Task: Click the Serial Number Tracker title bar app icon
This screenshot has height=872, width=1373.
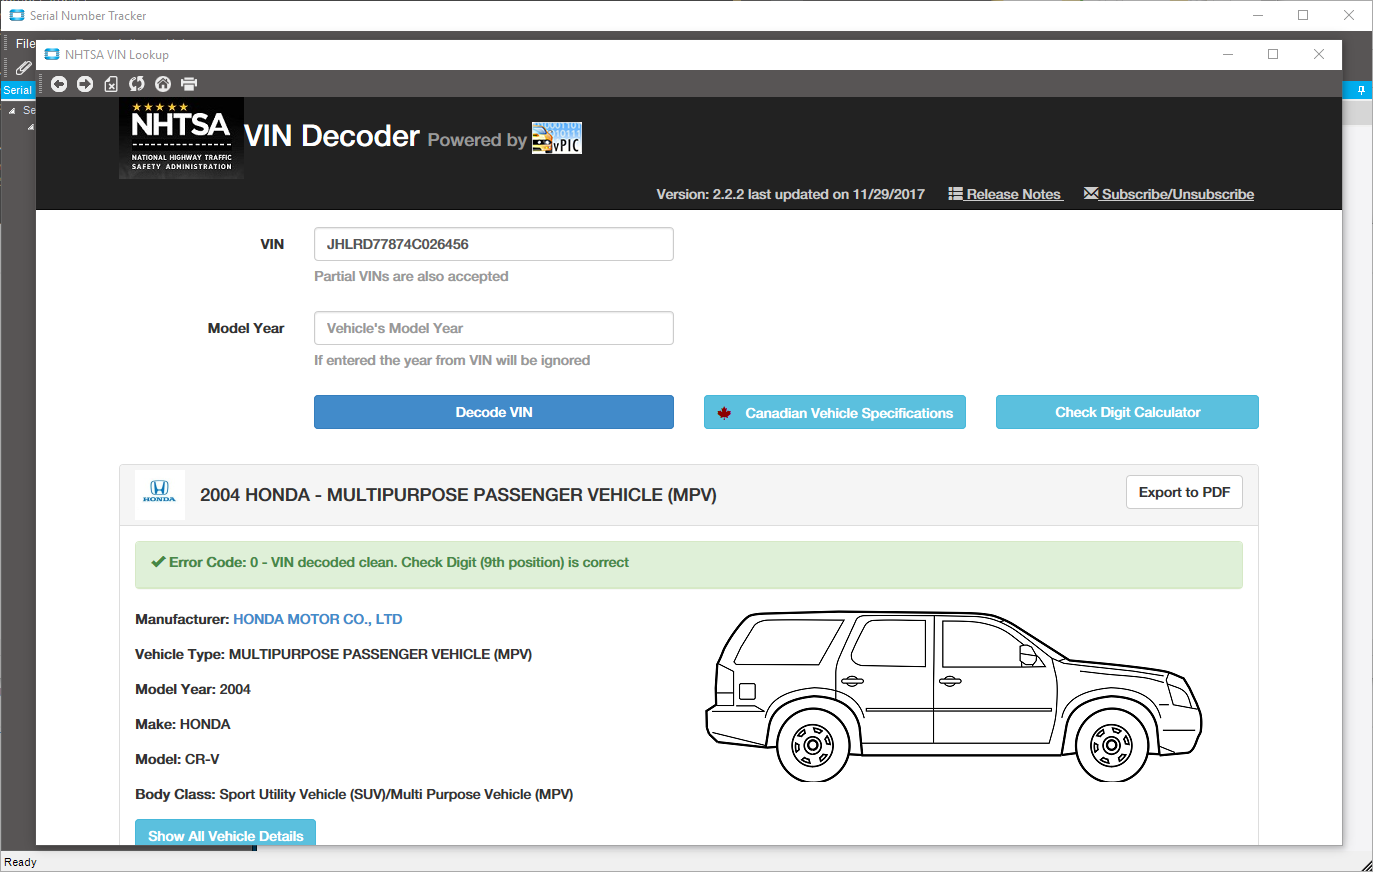Action: (x=16, y=15)
